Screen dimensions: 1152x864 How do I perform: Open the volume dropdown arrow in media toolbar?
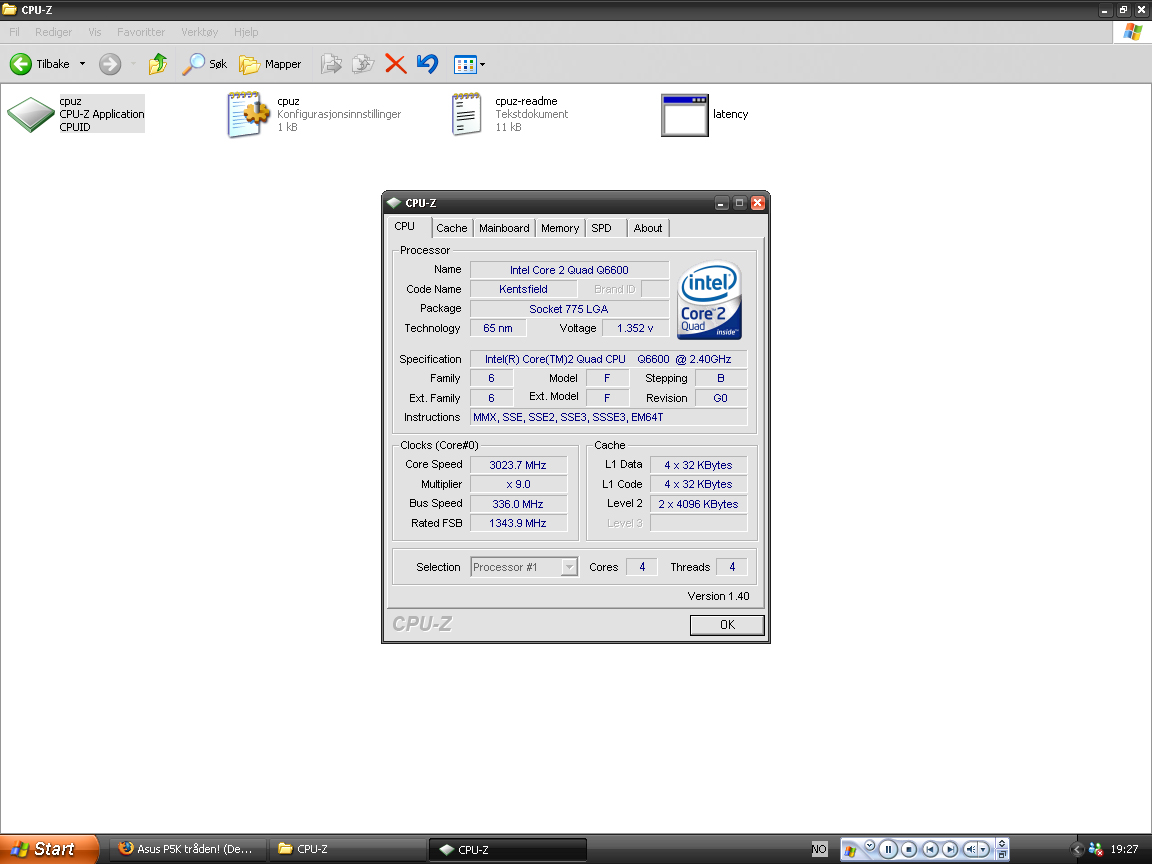[x=983, y=849]
